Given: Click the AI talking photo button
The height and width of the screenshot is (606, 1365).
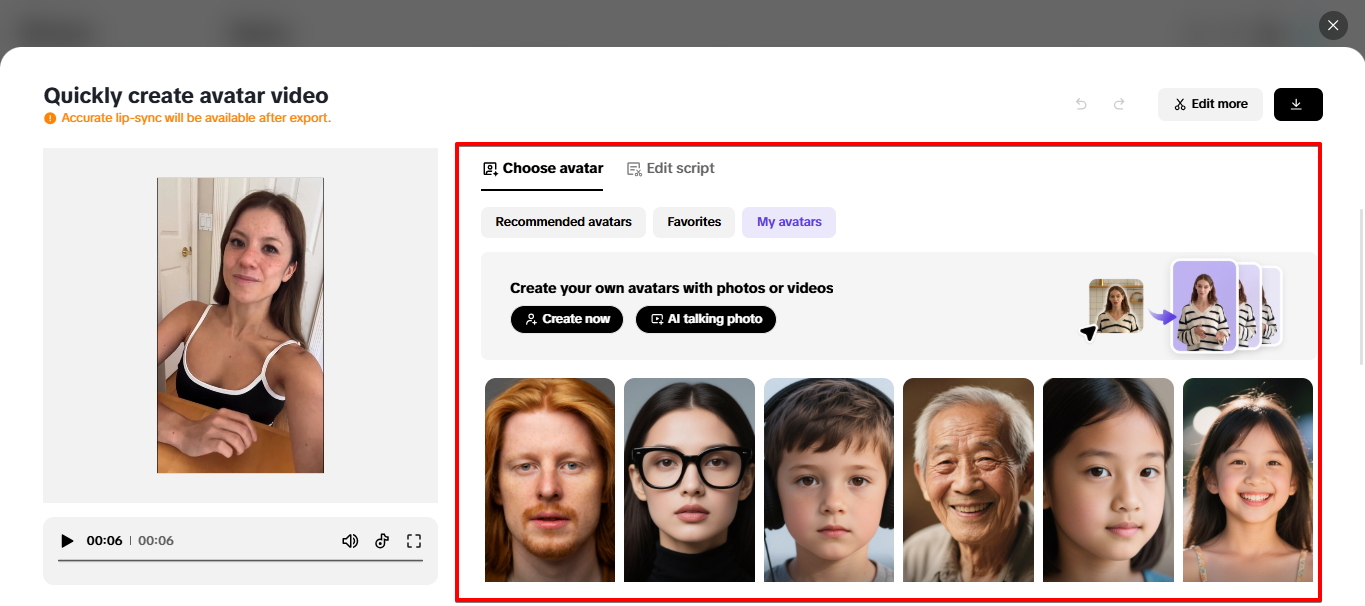Looking at the screenshot, I should pyautogui.click(x=705, y=319).
